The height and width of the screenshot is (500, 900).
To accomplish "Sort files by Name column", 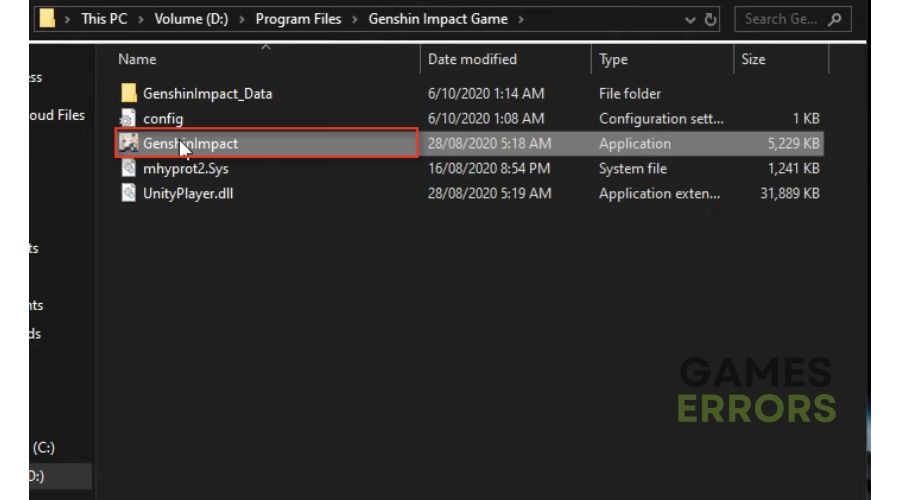I will [137, 59].
